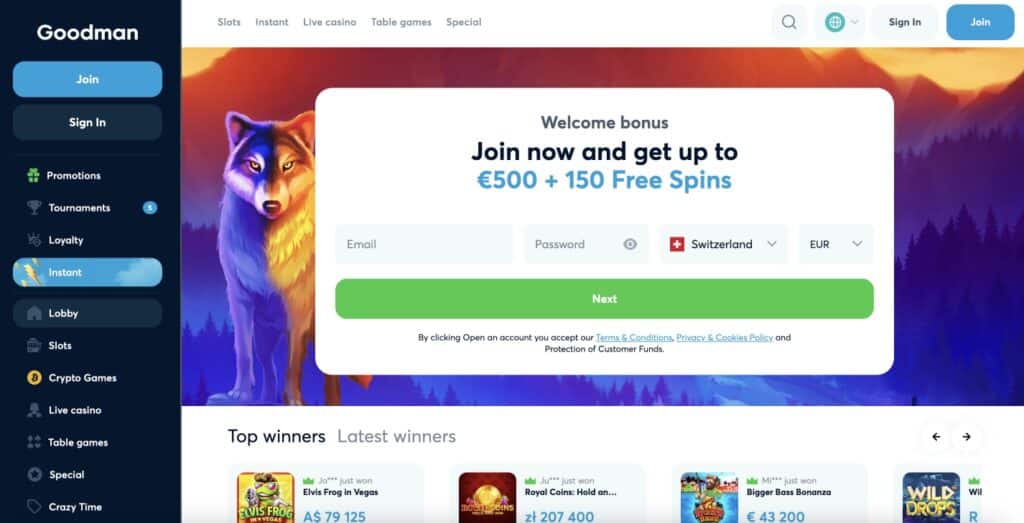Toggle password visibility eye icon

630,244
